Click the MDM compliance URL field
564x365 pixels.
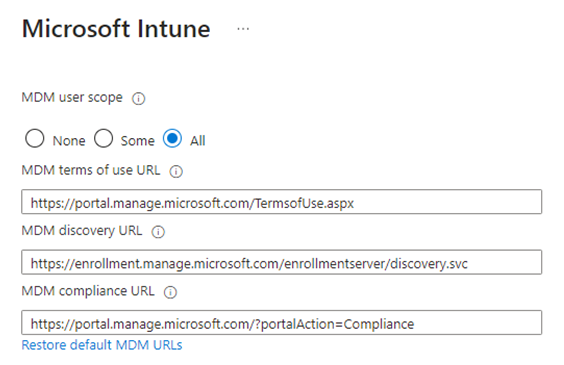pyautogui.click(x=282, y=323)
